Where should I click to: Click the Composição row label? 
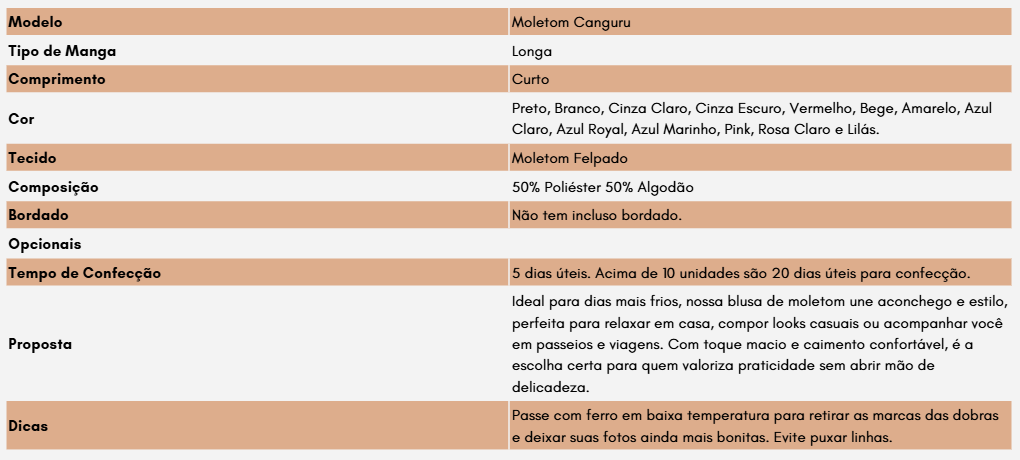point(53,187)
